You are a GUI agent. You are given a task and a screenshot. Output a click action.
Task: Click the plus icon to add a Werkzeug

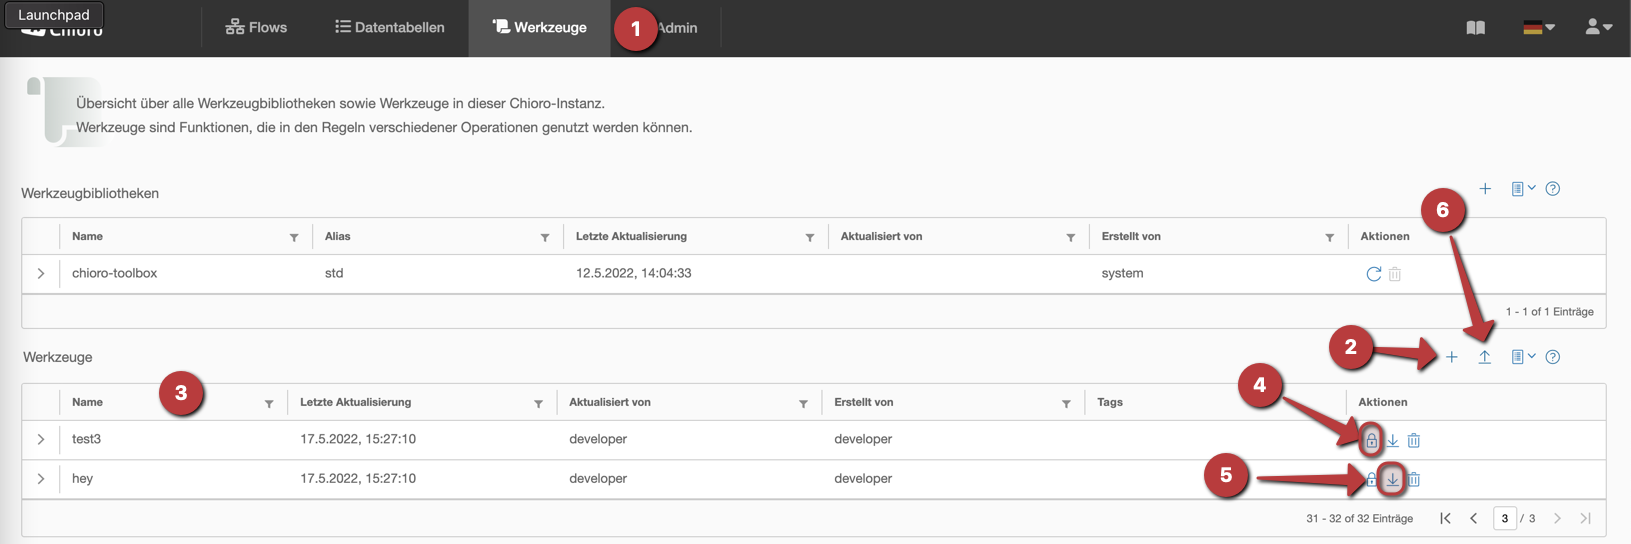pos(1451,357)
